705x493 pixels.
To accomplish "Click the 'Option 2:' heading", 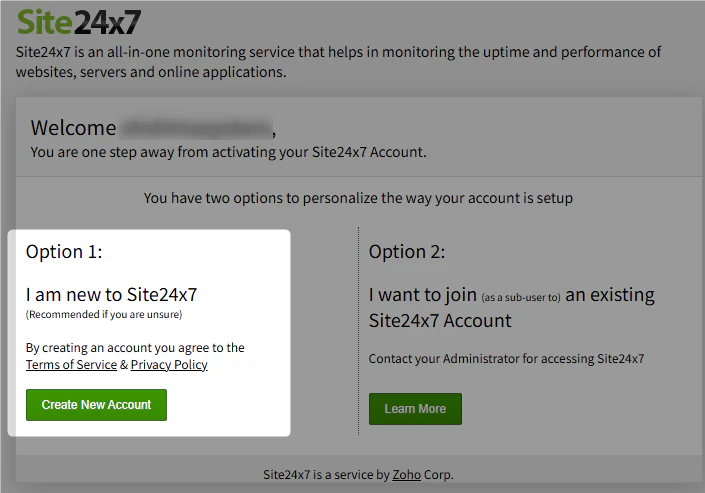I will 407,251.
